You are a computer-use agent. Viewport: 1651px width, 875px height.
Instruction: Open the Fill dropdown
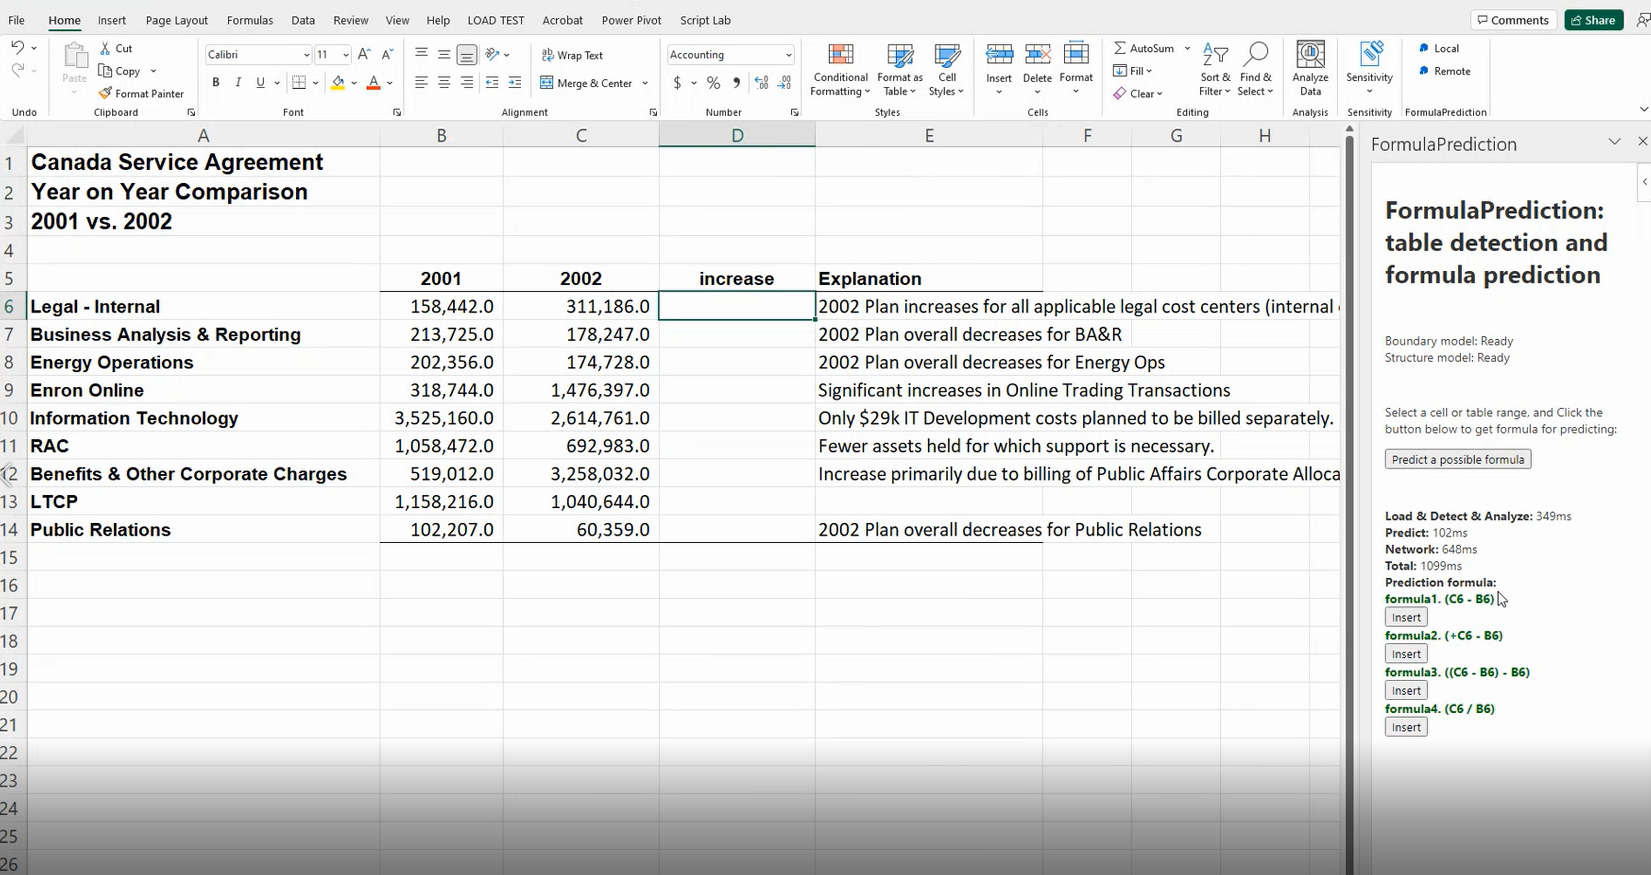[x=1133, y=71]
